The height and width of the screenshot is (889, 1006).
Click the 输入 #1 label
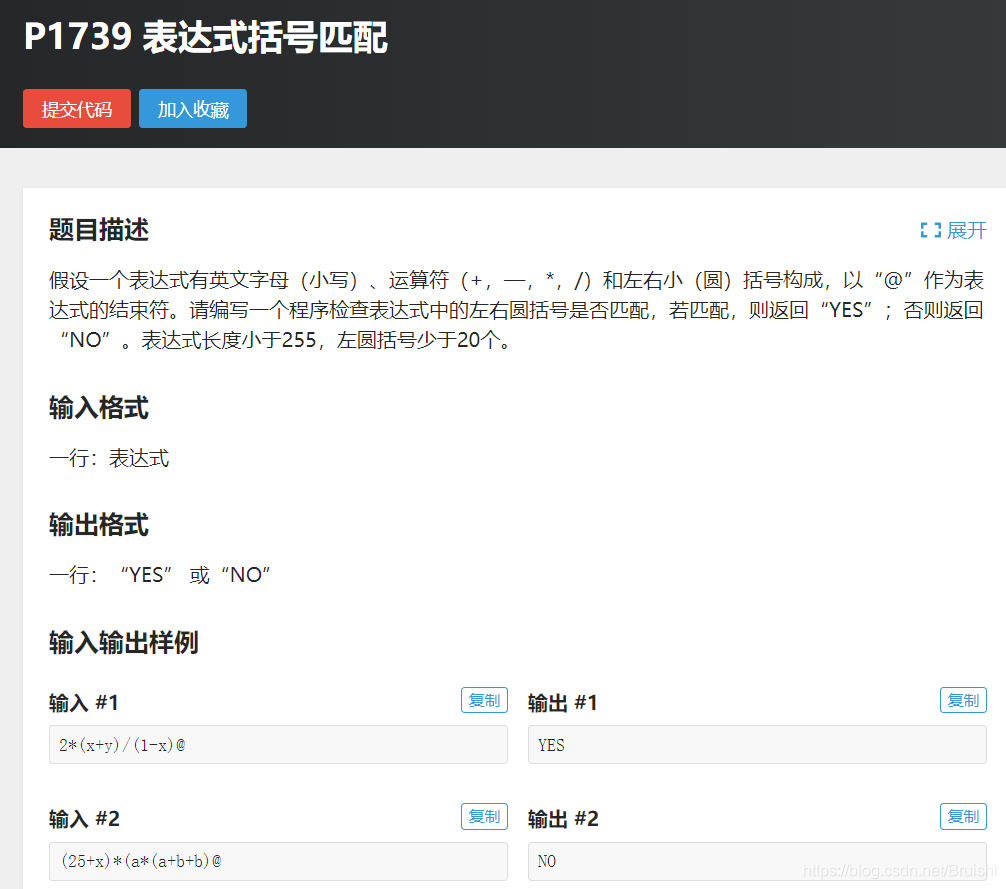[x=84, y=703]
